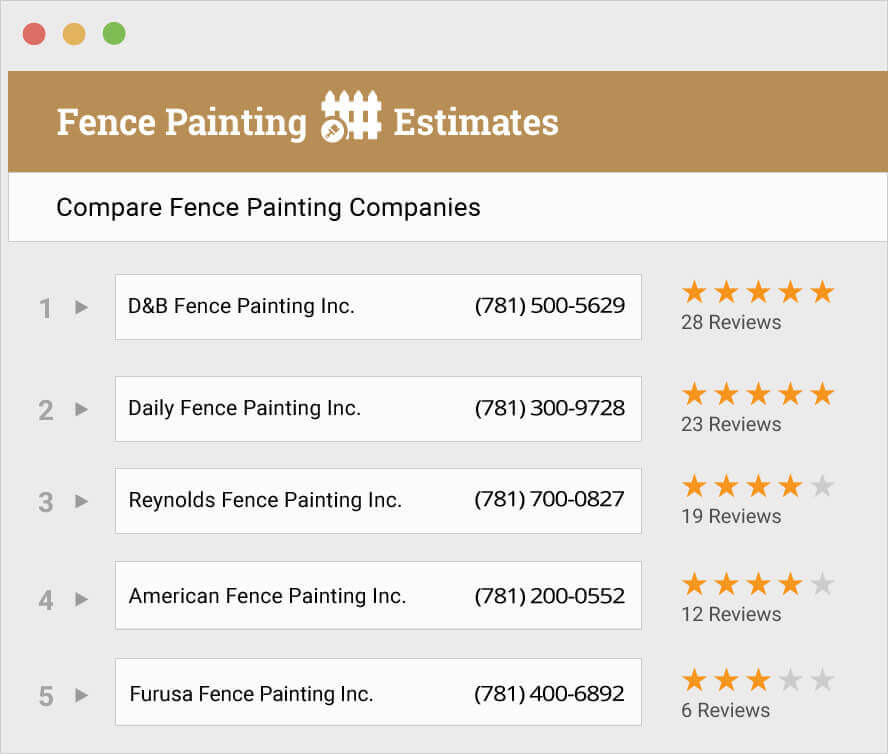Click the fourth star for American Fence Painting
This screenshot has width=888, height=754.
click(789, 583)
